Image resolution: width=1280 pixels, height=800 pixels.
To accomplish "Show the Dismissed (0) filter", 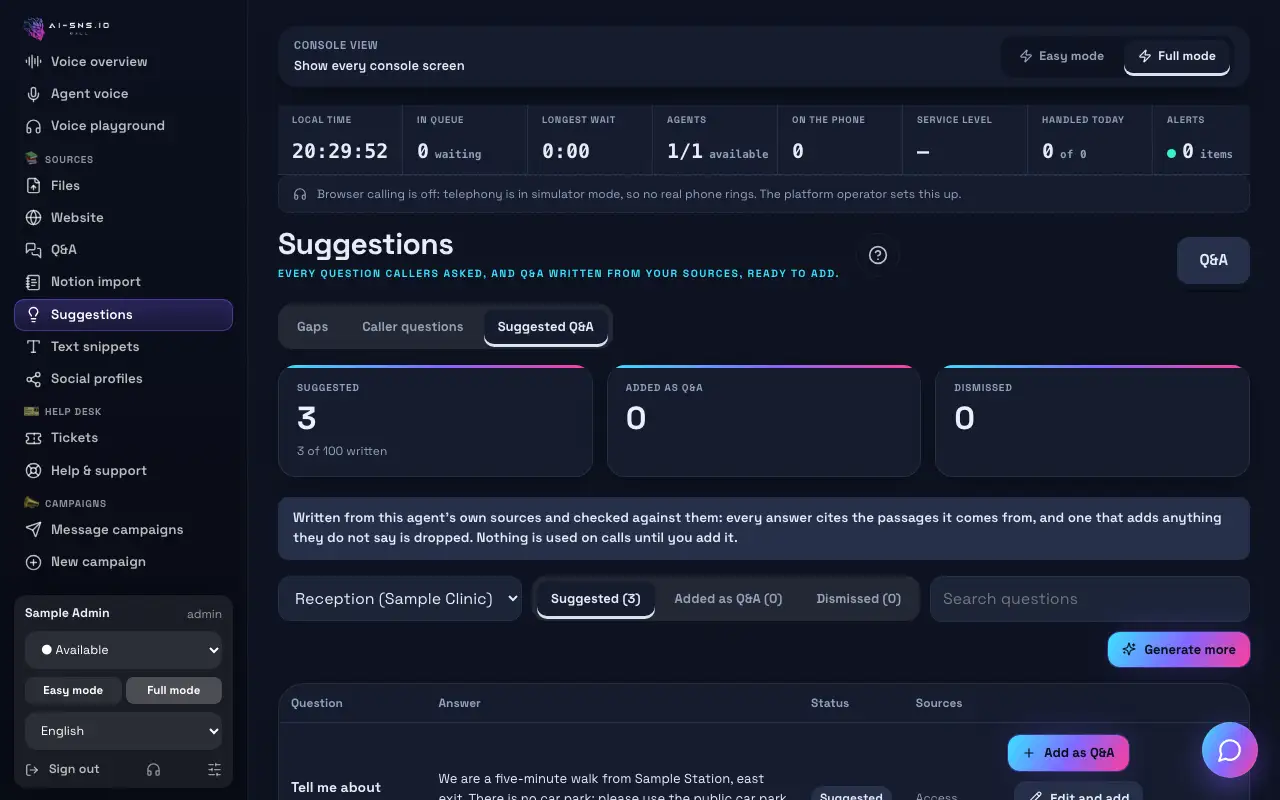I will click(x=859, y=599).
